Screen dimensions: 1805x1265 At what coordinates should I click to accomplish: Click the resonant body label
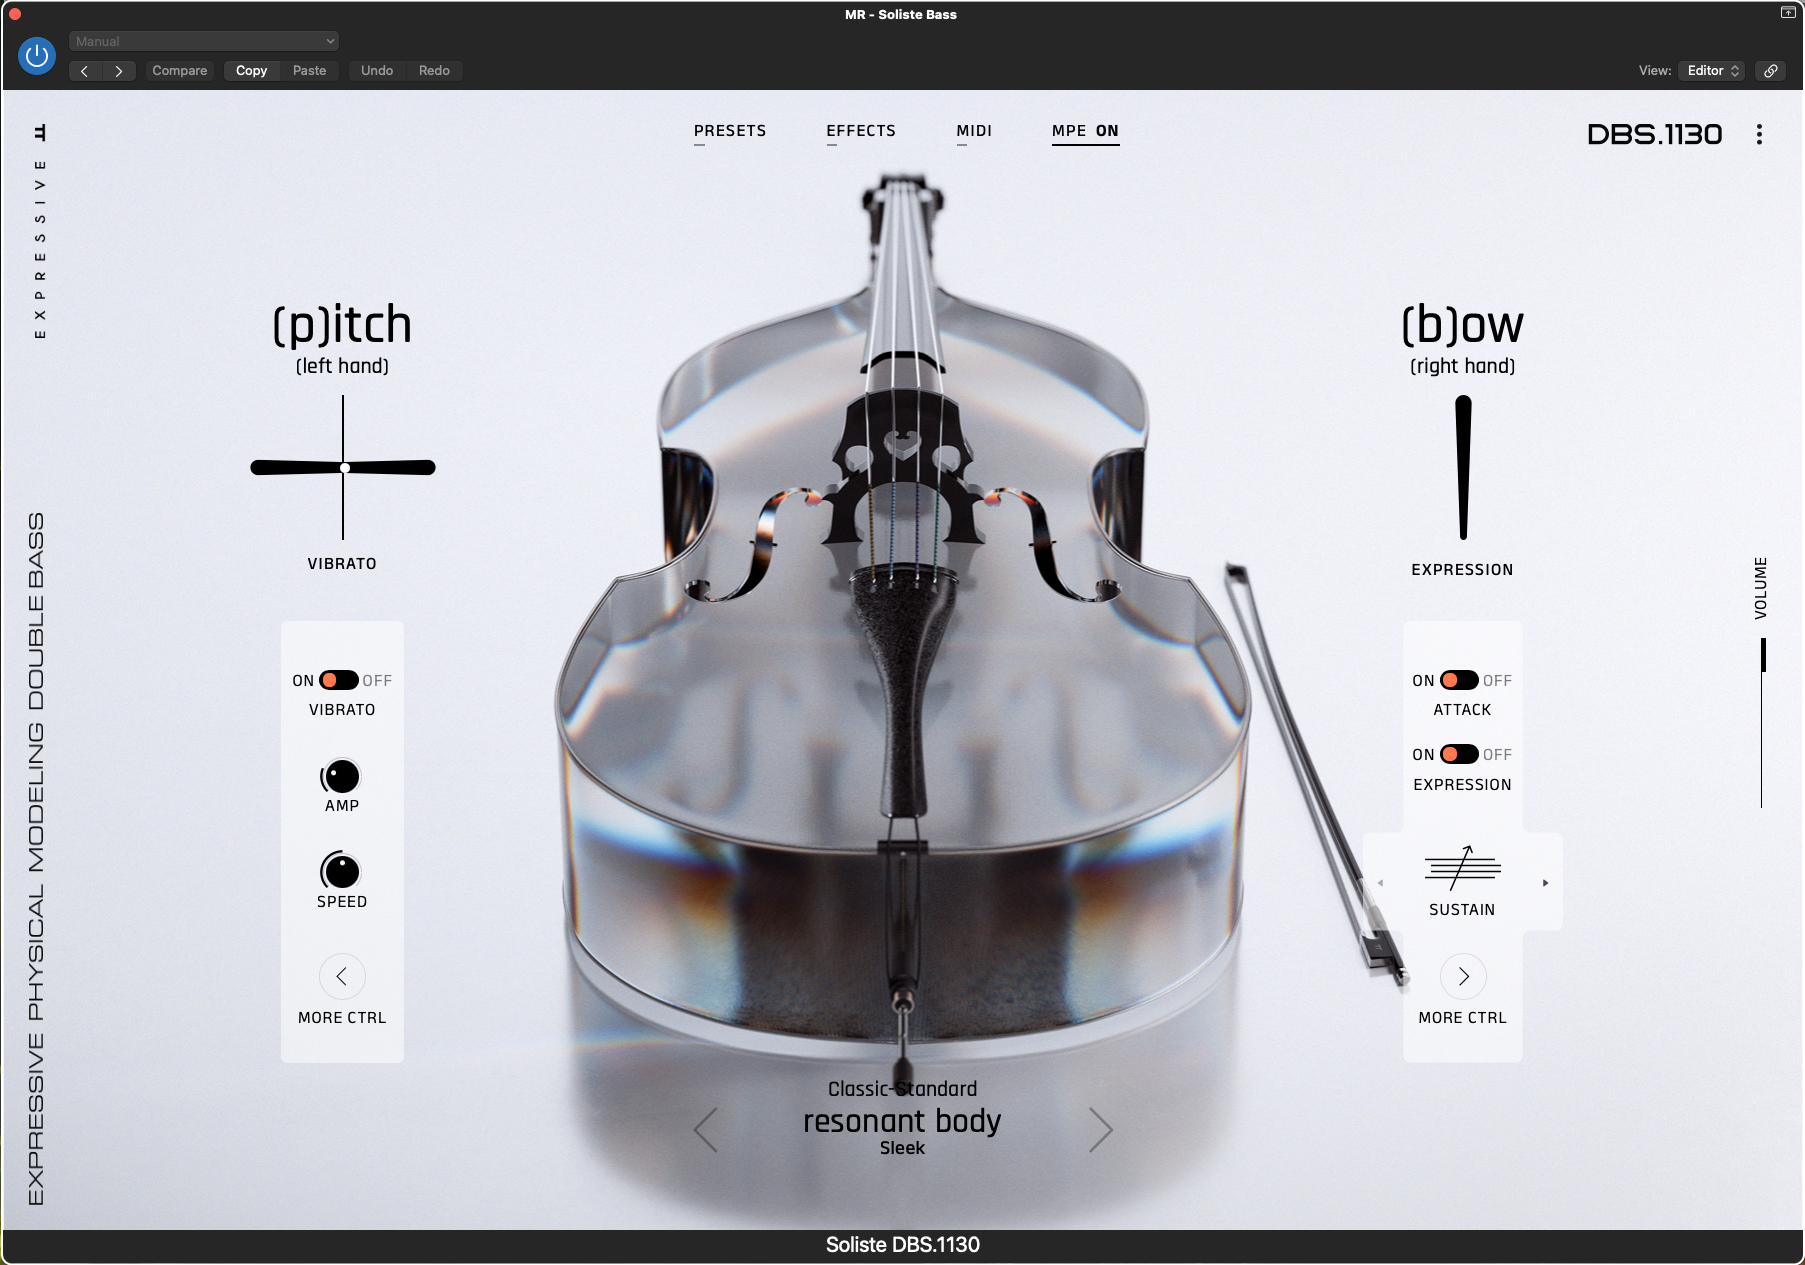click(902, 1121)
